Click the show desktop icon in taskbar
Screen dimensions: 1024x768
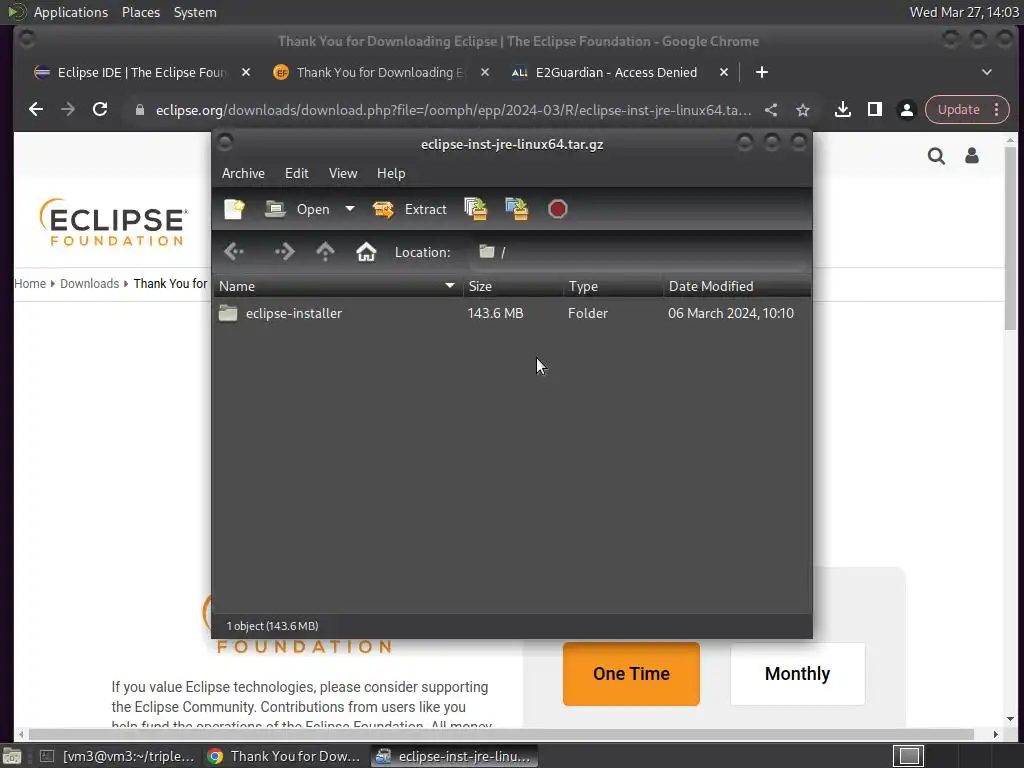tap(12, 756)
